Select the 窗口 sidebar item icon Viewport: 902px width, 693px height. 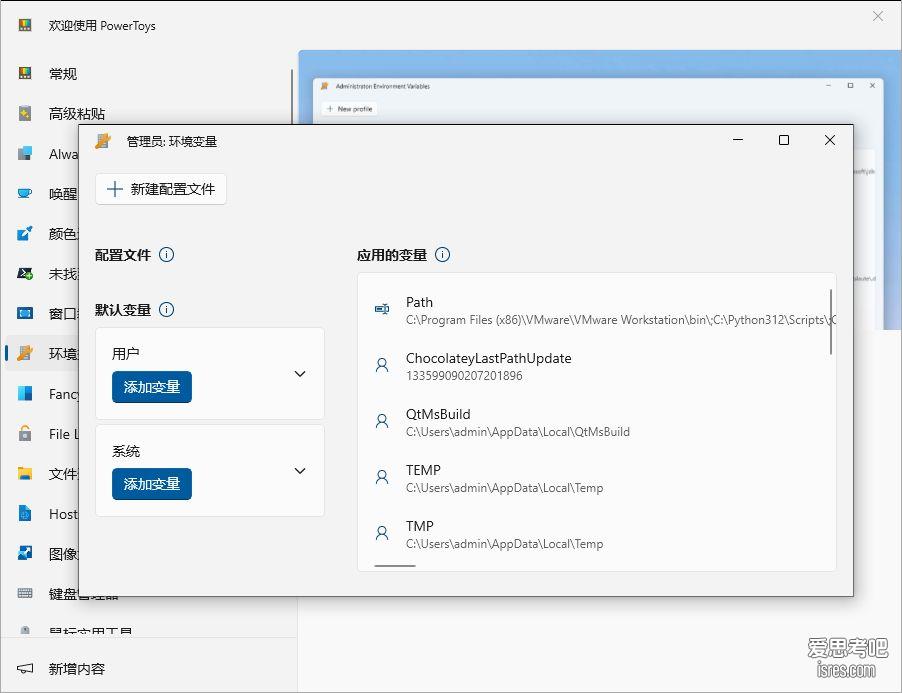pos(25,313)
